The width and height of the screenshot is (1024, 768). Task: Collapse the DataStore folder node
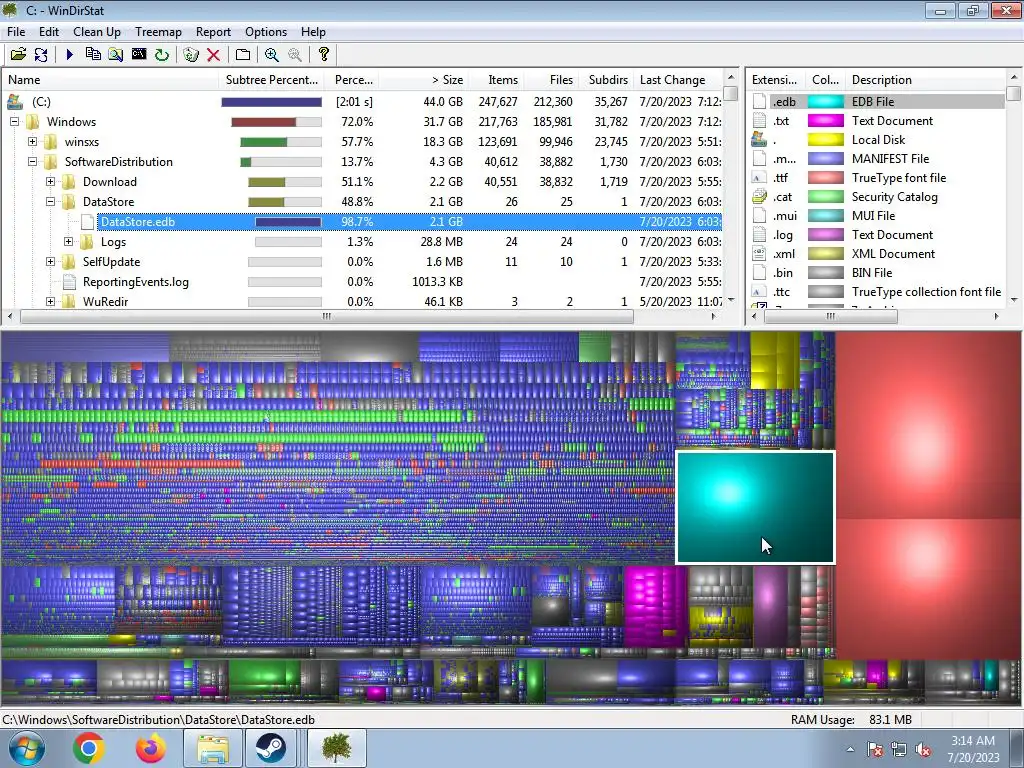pyautogui.click(x=50, y=202)
